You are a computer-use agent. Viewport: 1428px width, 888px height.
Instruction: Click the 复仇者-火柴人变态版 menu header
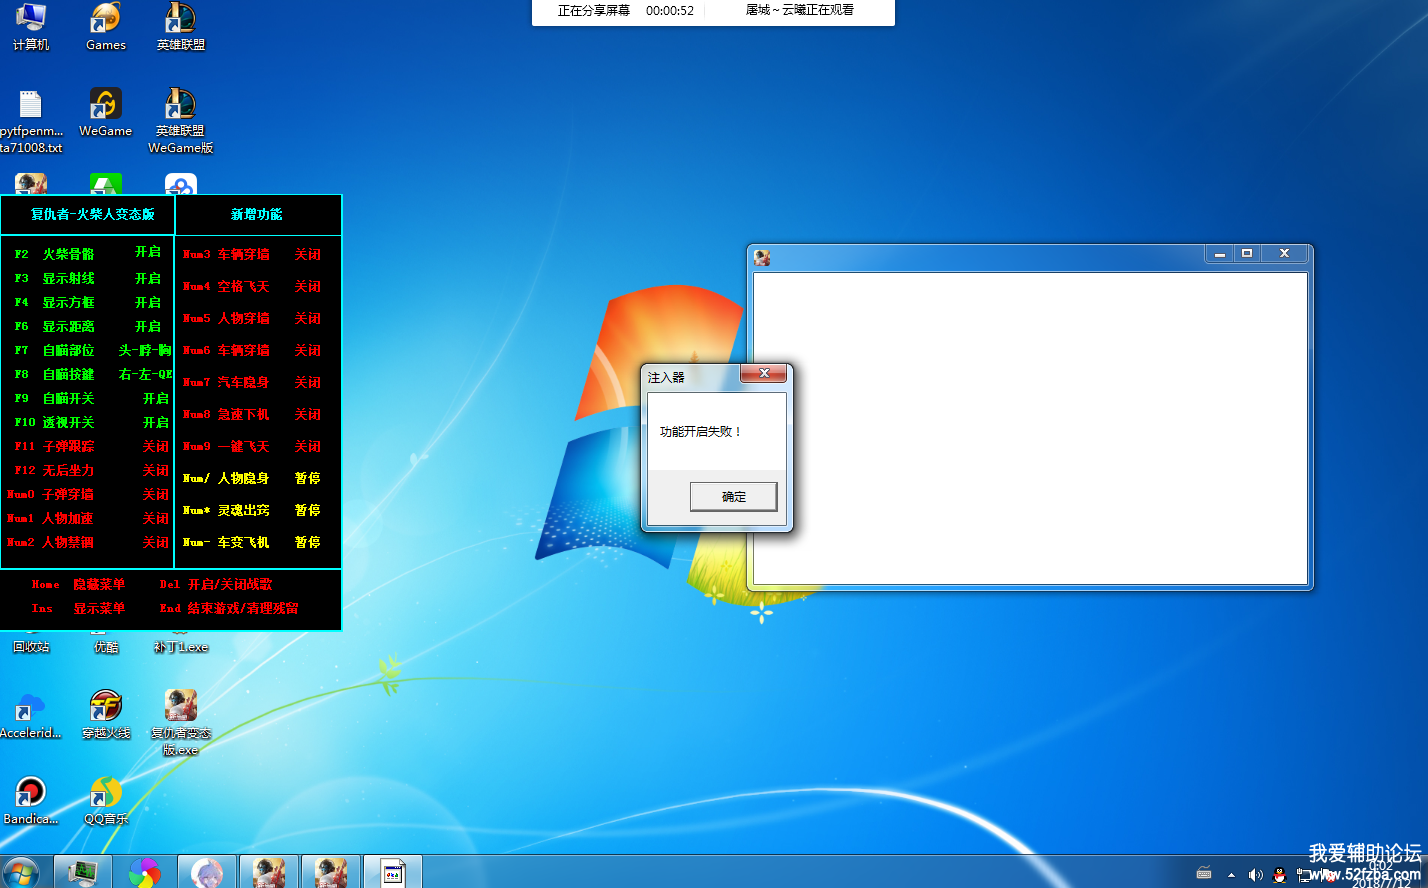93,214
